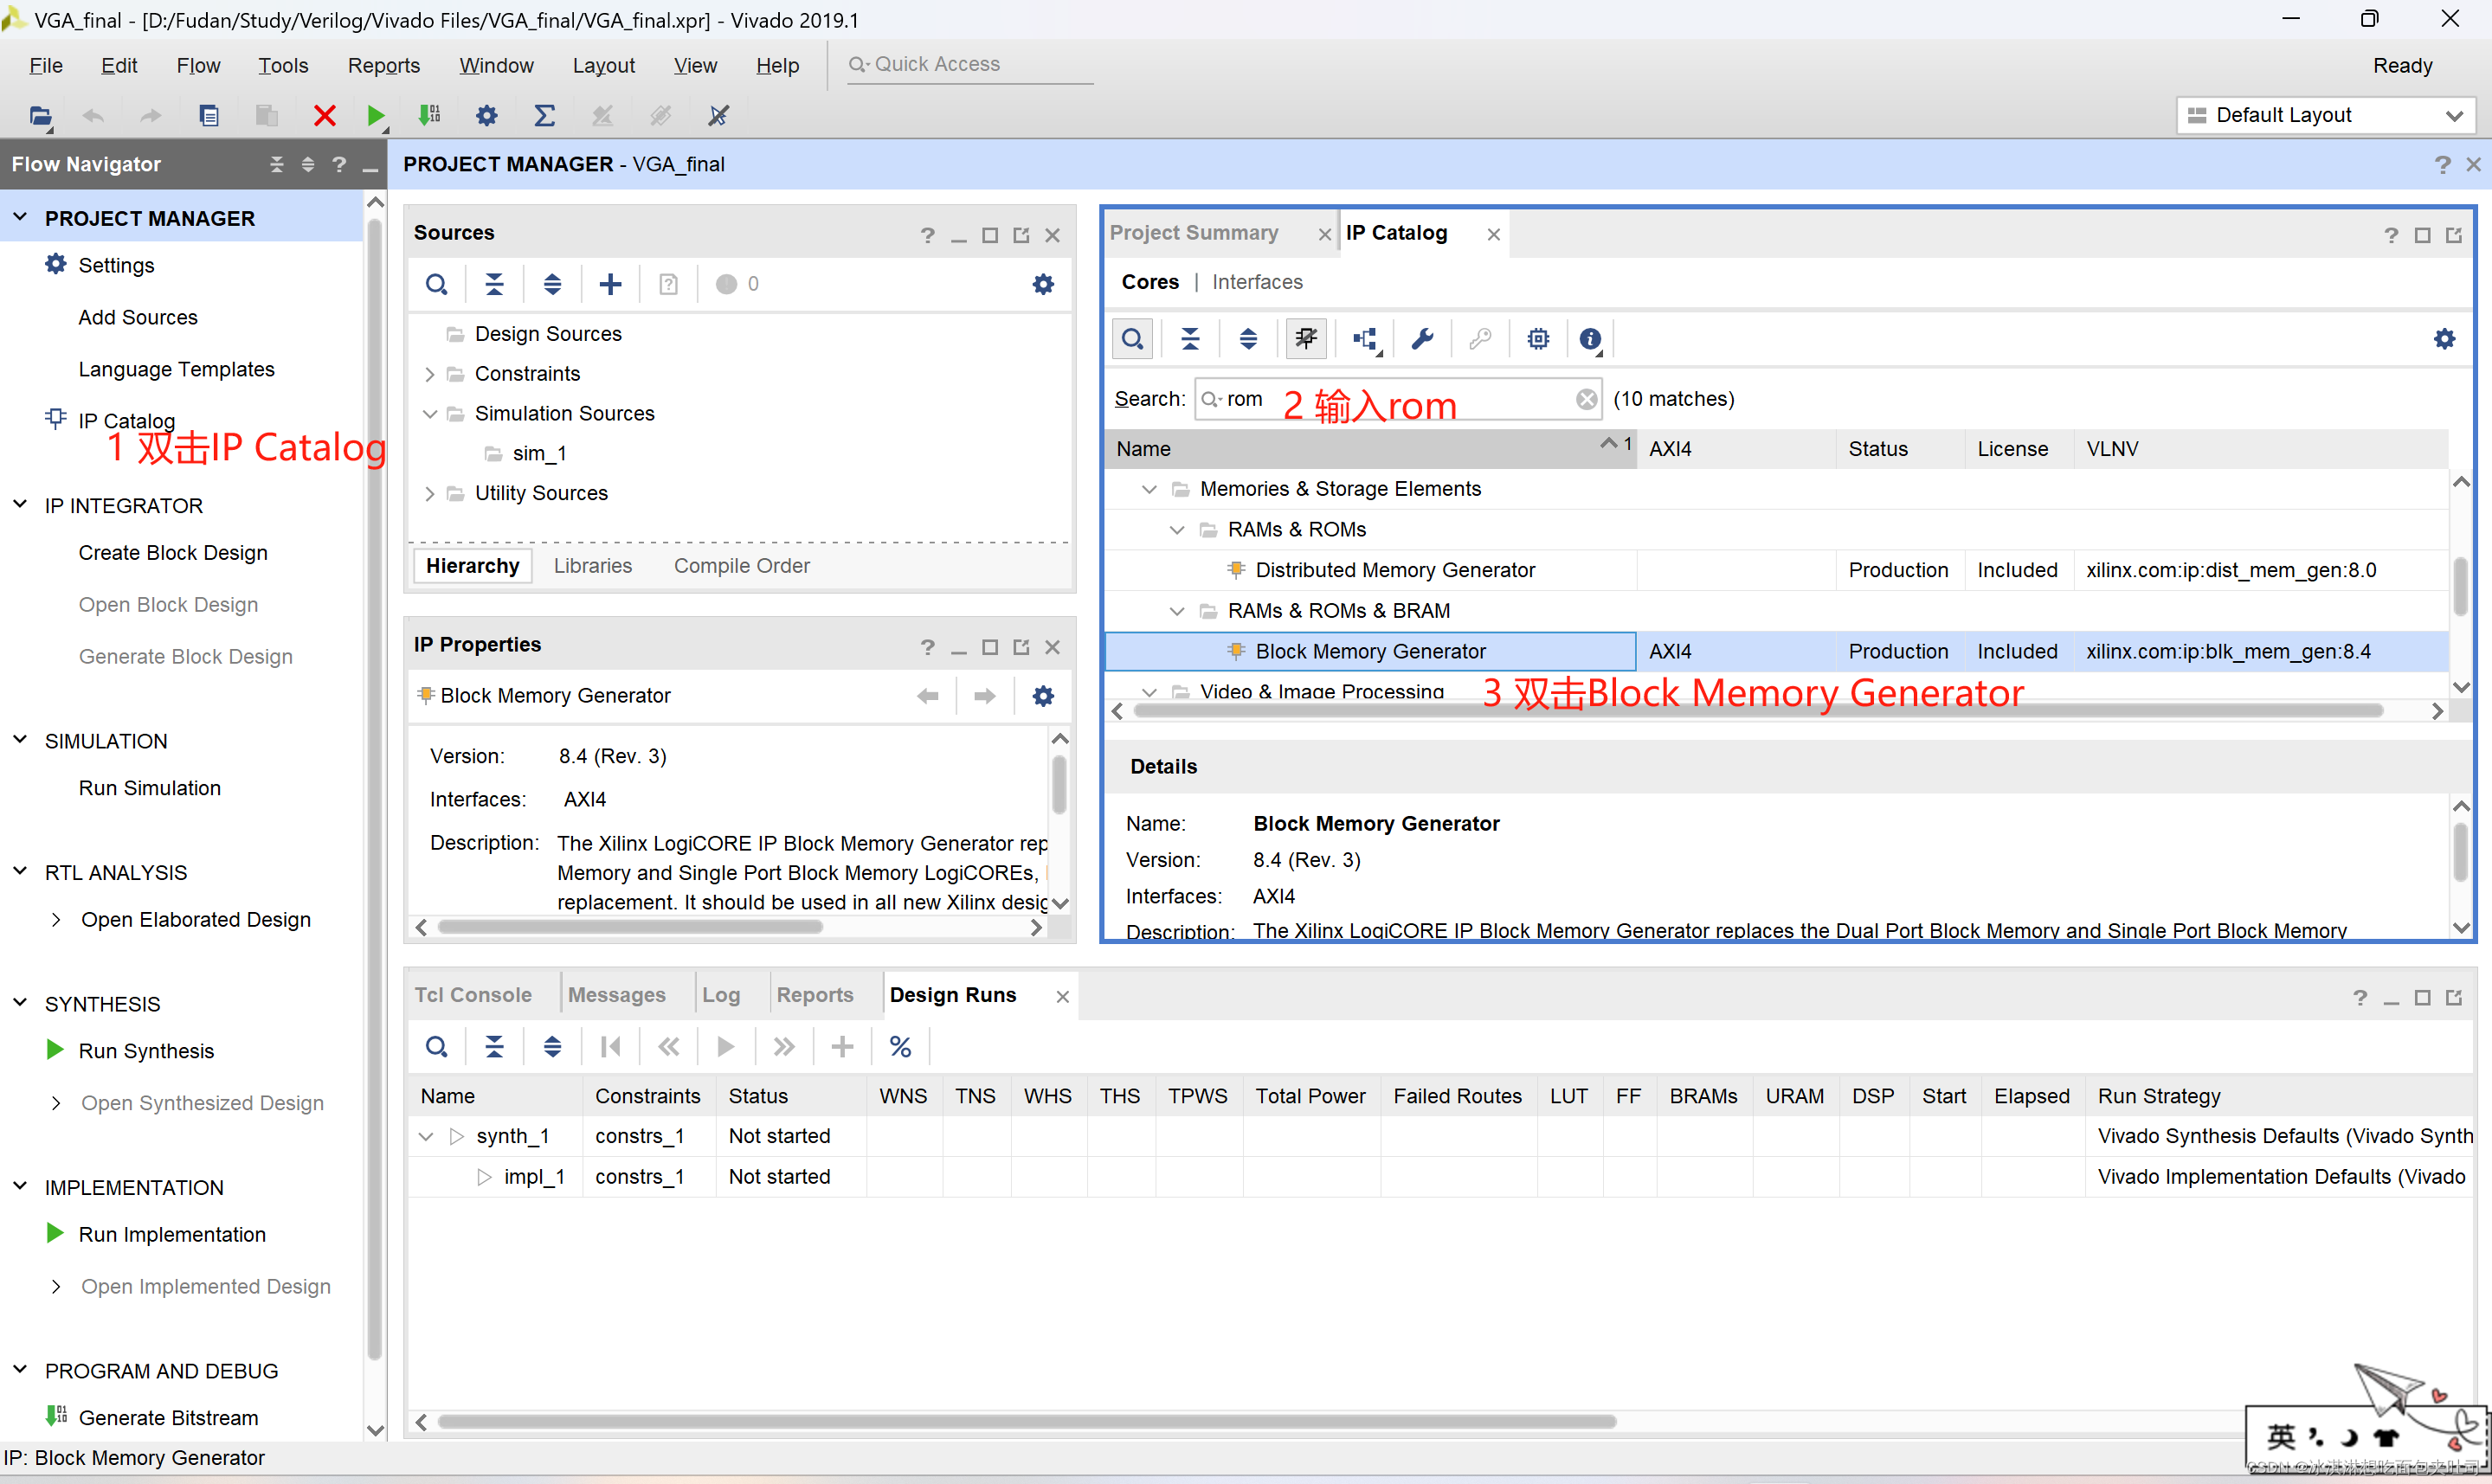The height and width of the screenshot is (1484, 2492).
Task: Collapse all in IP Catalog toolbar
Action: pos(1190,339)
